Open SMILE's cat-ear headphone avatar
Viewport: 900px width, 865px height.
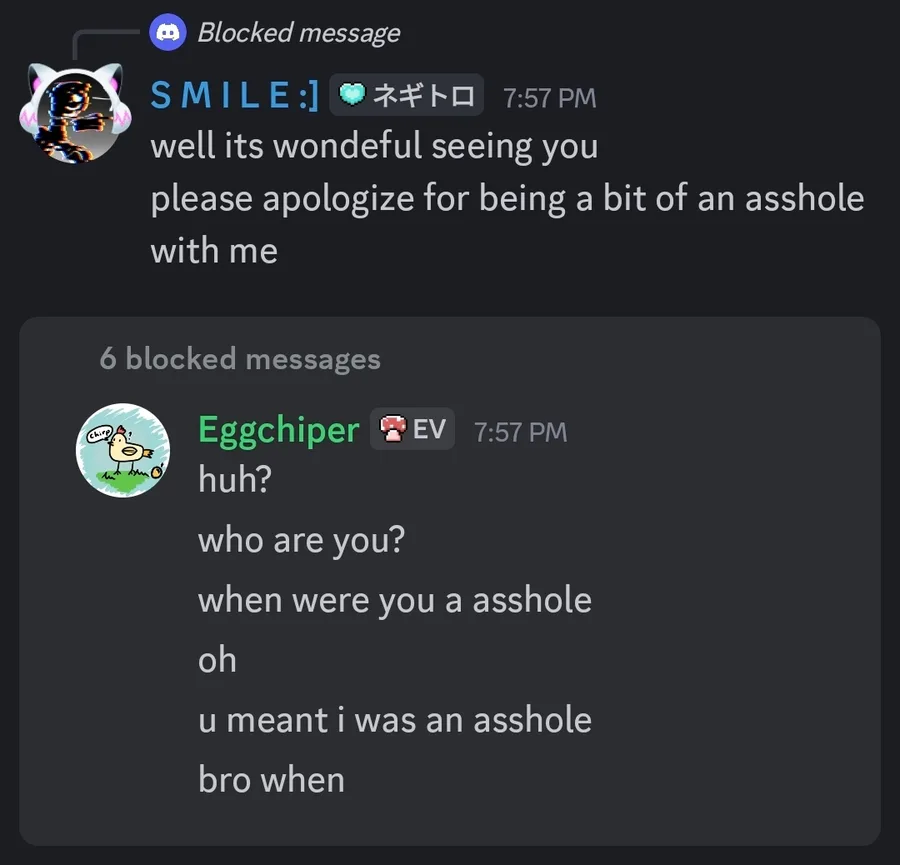tap(76, 112)
